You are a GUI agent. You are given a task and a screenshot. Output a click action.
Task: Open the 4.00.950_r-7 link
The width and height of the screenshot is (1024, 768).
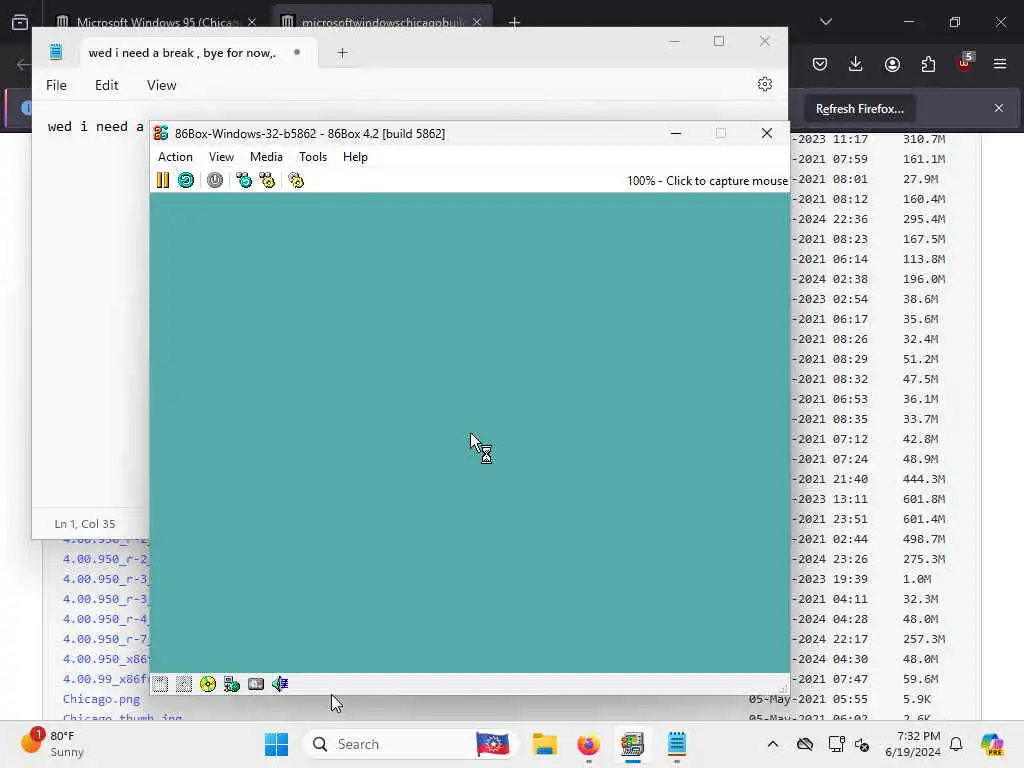coord(106,639)
